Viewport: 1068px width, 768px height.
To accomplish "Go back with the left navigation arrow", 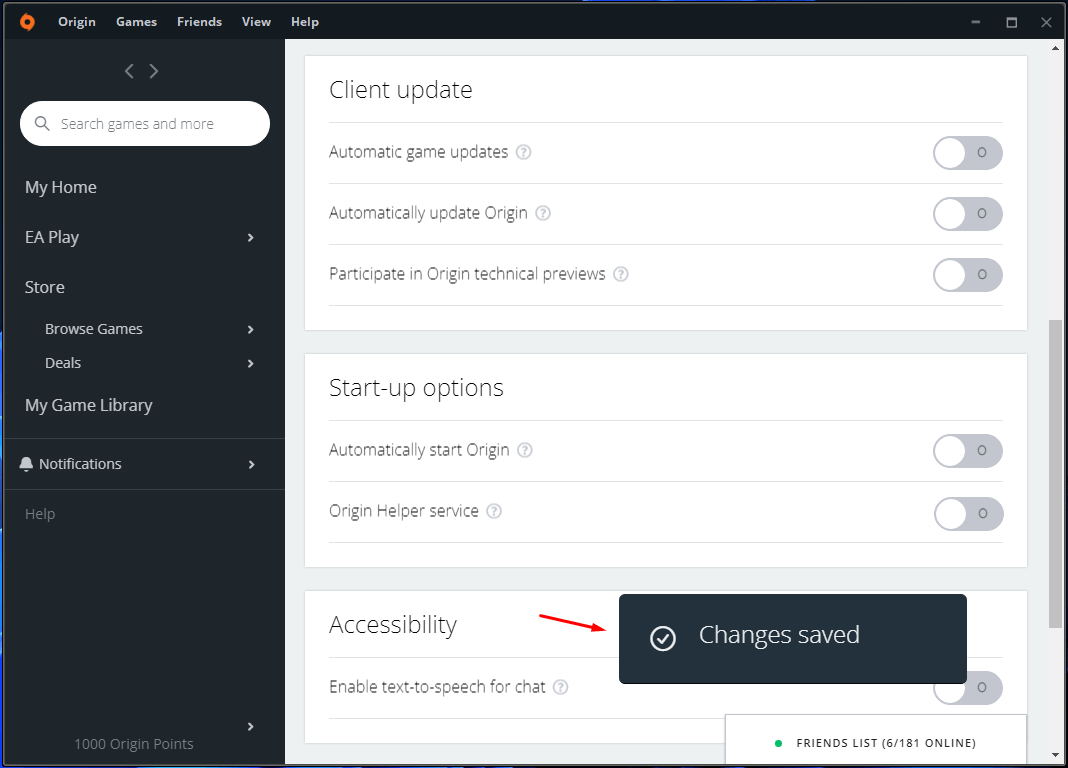I will click(129, 71).
